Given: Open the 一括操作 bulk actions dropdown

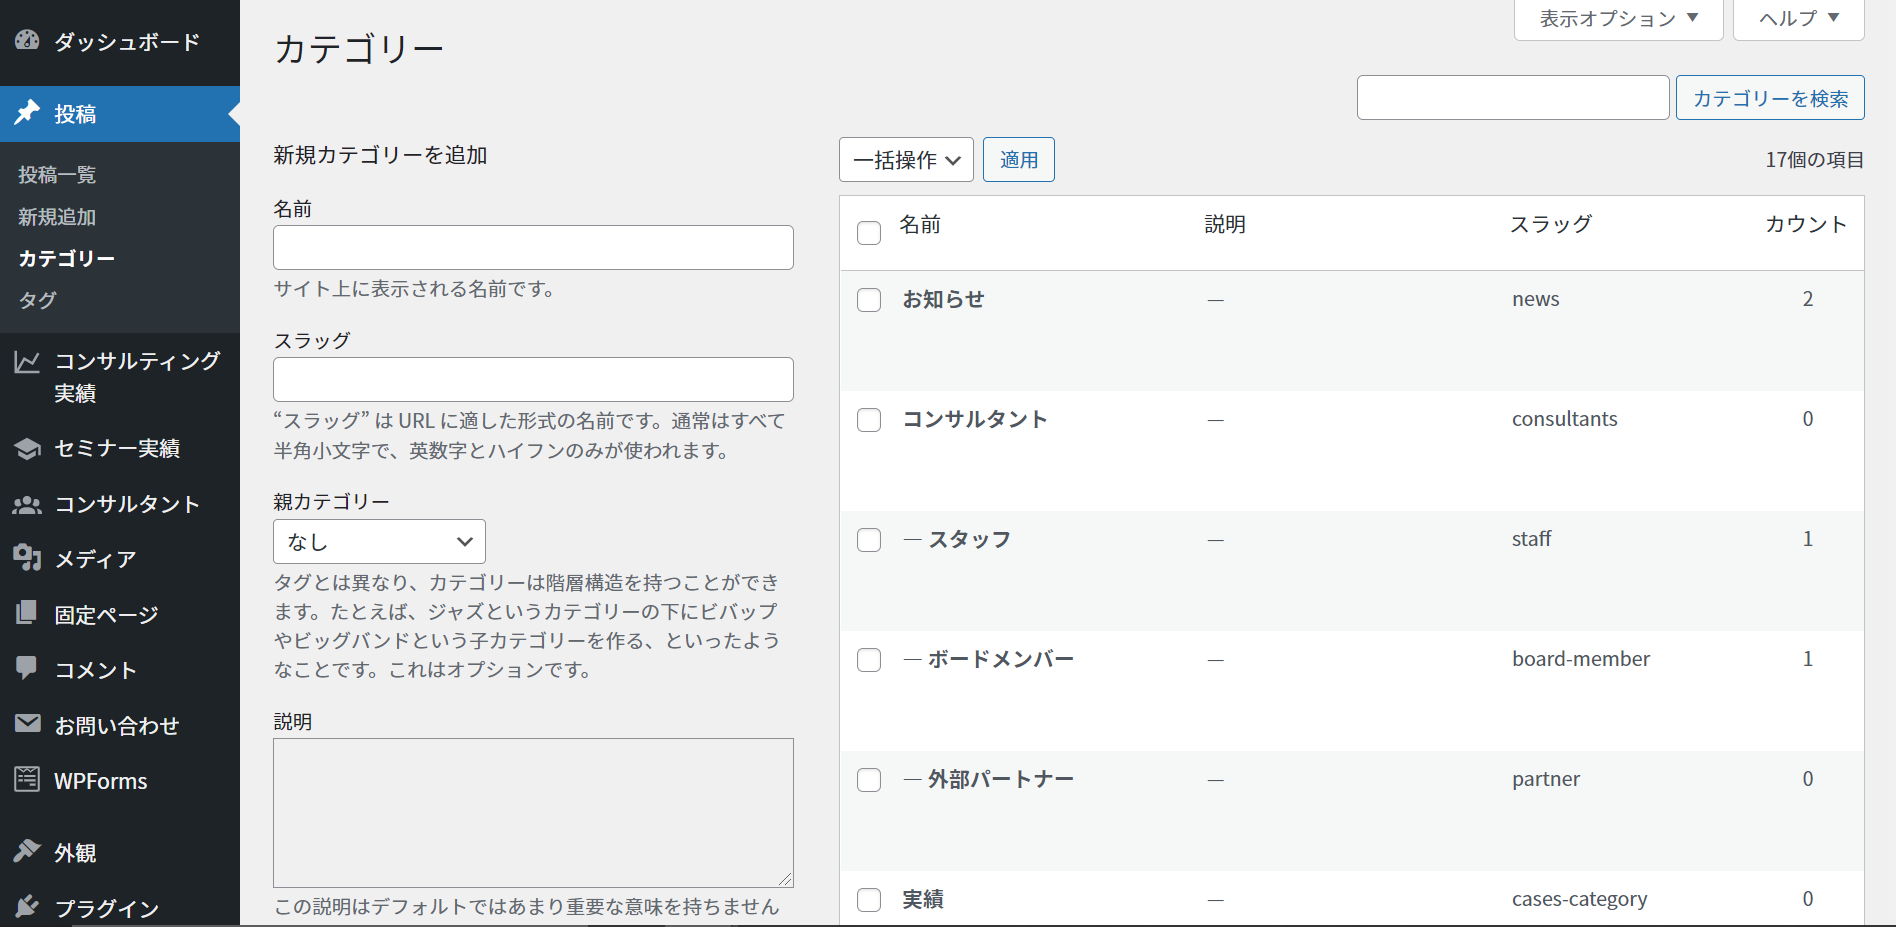Looking at the screenshot, I should pyautogui.click(x=906, y=160).
